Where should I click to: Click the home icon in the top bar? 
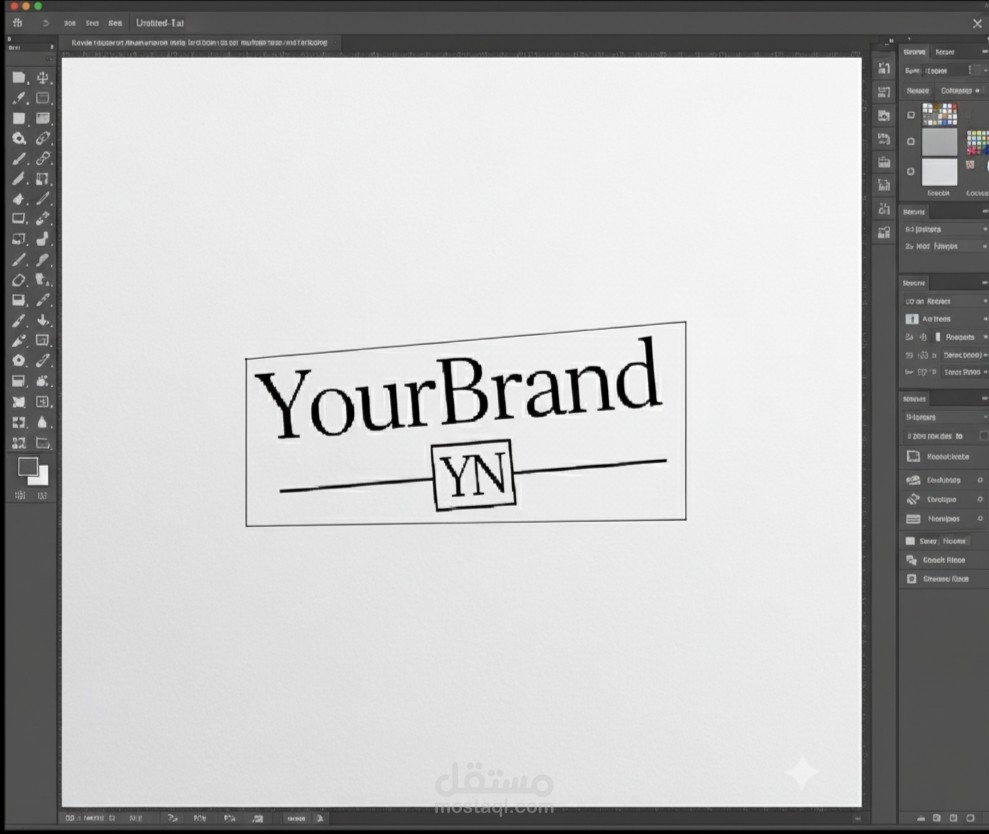[x=18, y=23]
